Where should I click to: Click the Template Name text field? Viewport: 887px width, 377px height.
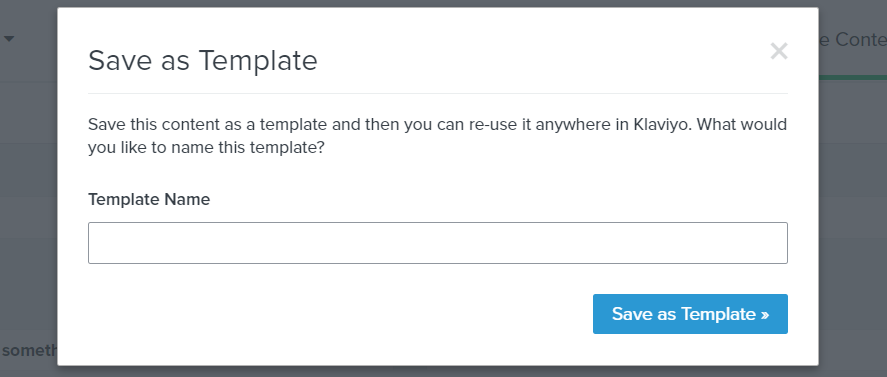point(437,243)
